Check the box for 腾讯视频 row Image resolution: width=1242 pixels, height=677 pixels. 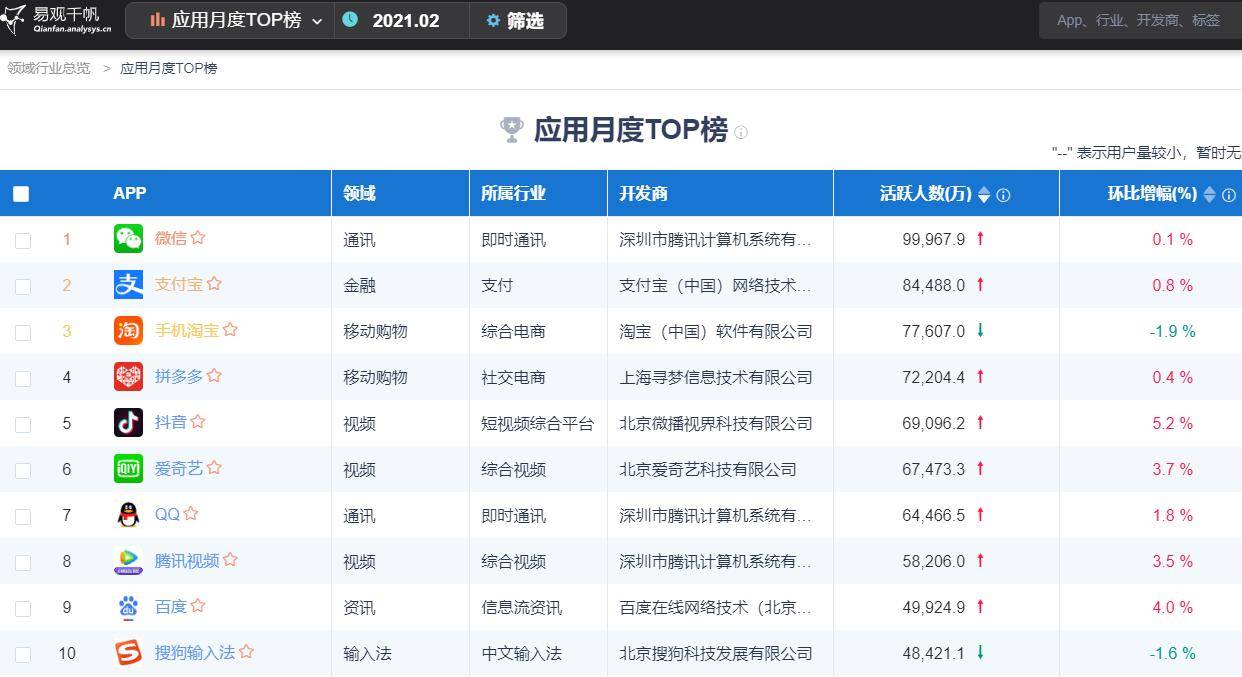pos(23,563)
